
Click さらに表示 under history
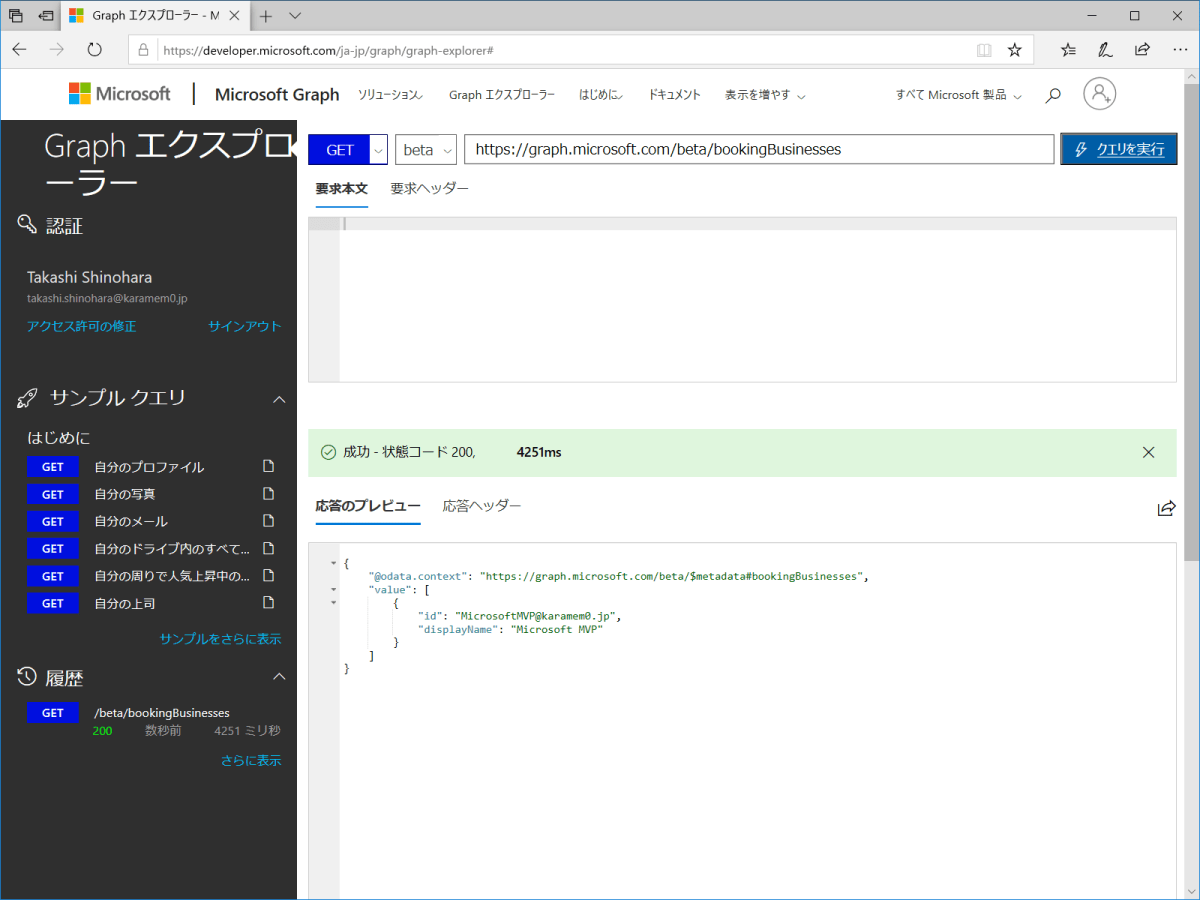pos(251,760)
